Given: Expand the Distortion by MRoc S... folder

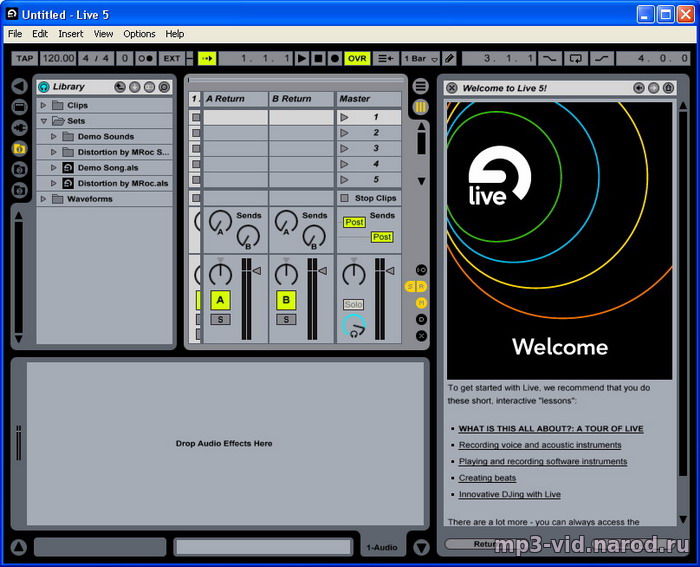Looking at the screenshot, I should coord(54,152).
